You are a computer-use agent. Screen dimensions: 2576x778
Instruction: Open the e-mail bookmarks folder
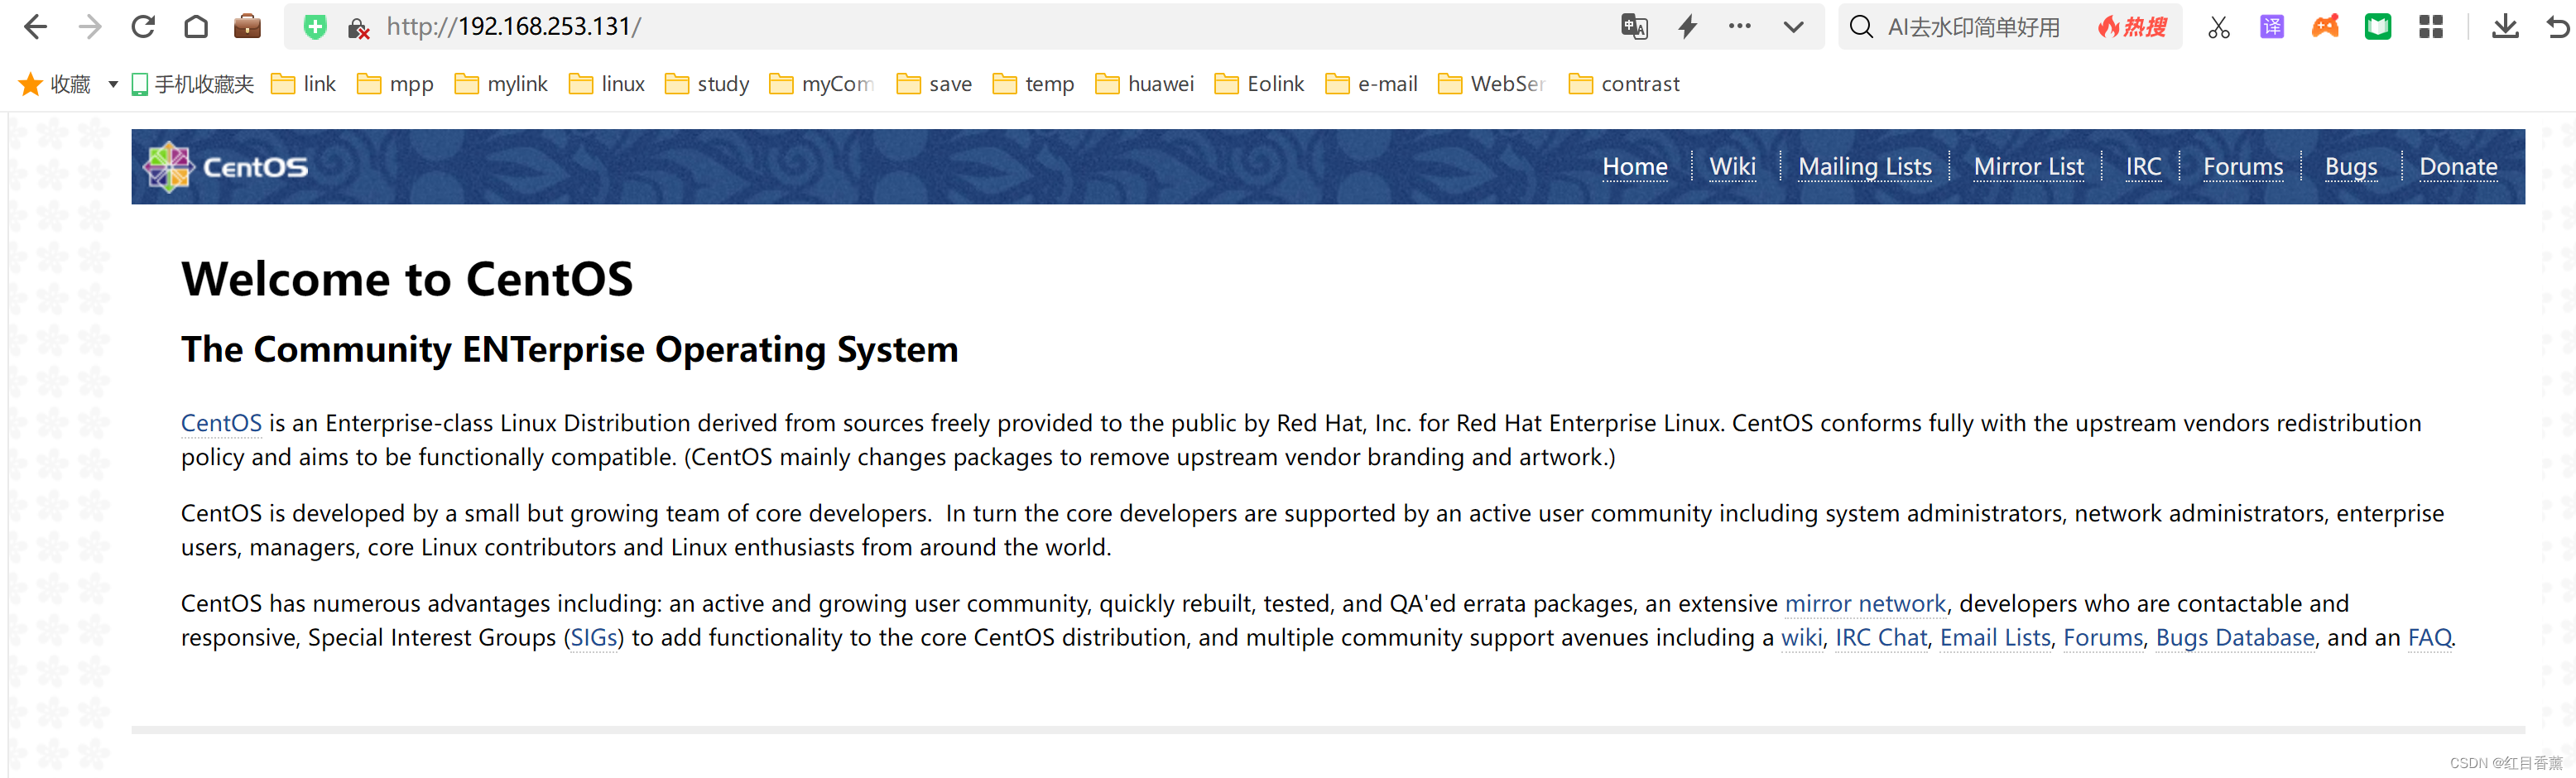(1371, 84)
